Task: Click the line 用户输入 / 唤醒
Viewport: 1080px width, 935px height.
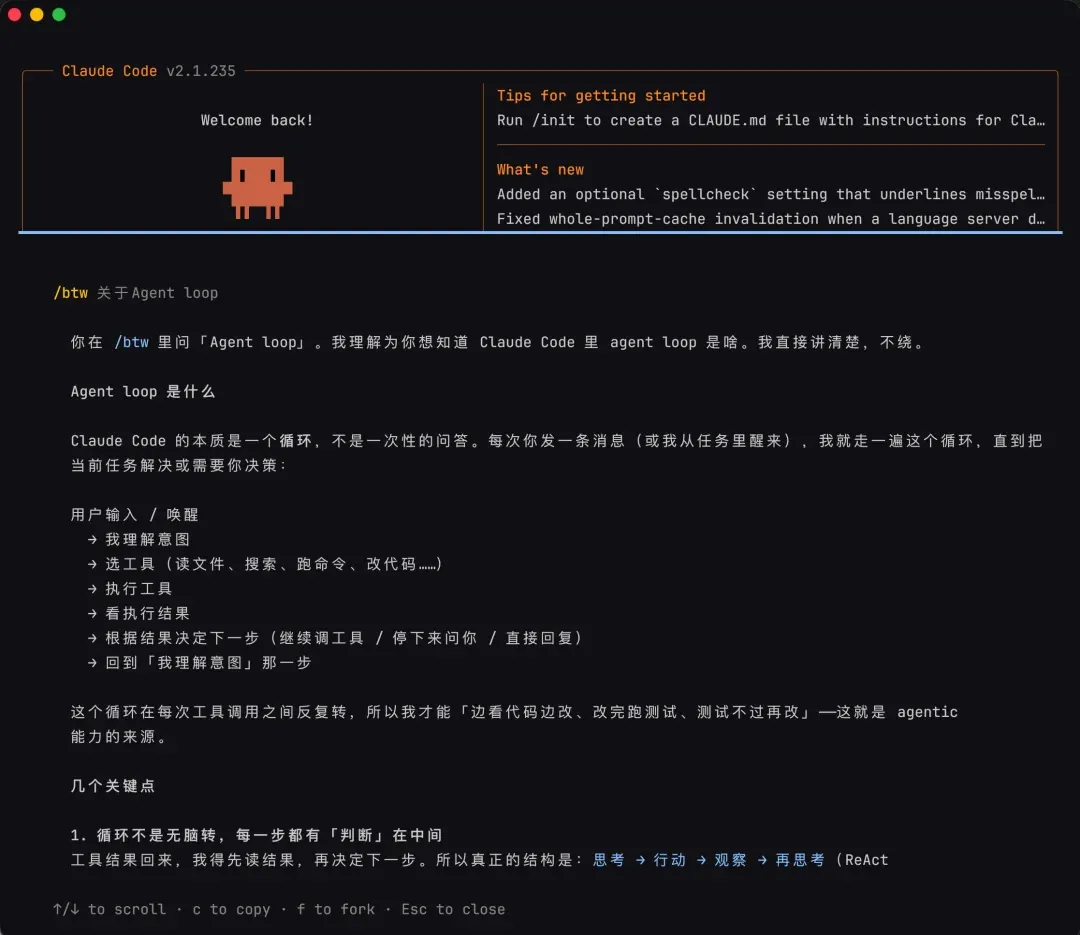Action: [x=134, y=515]
